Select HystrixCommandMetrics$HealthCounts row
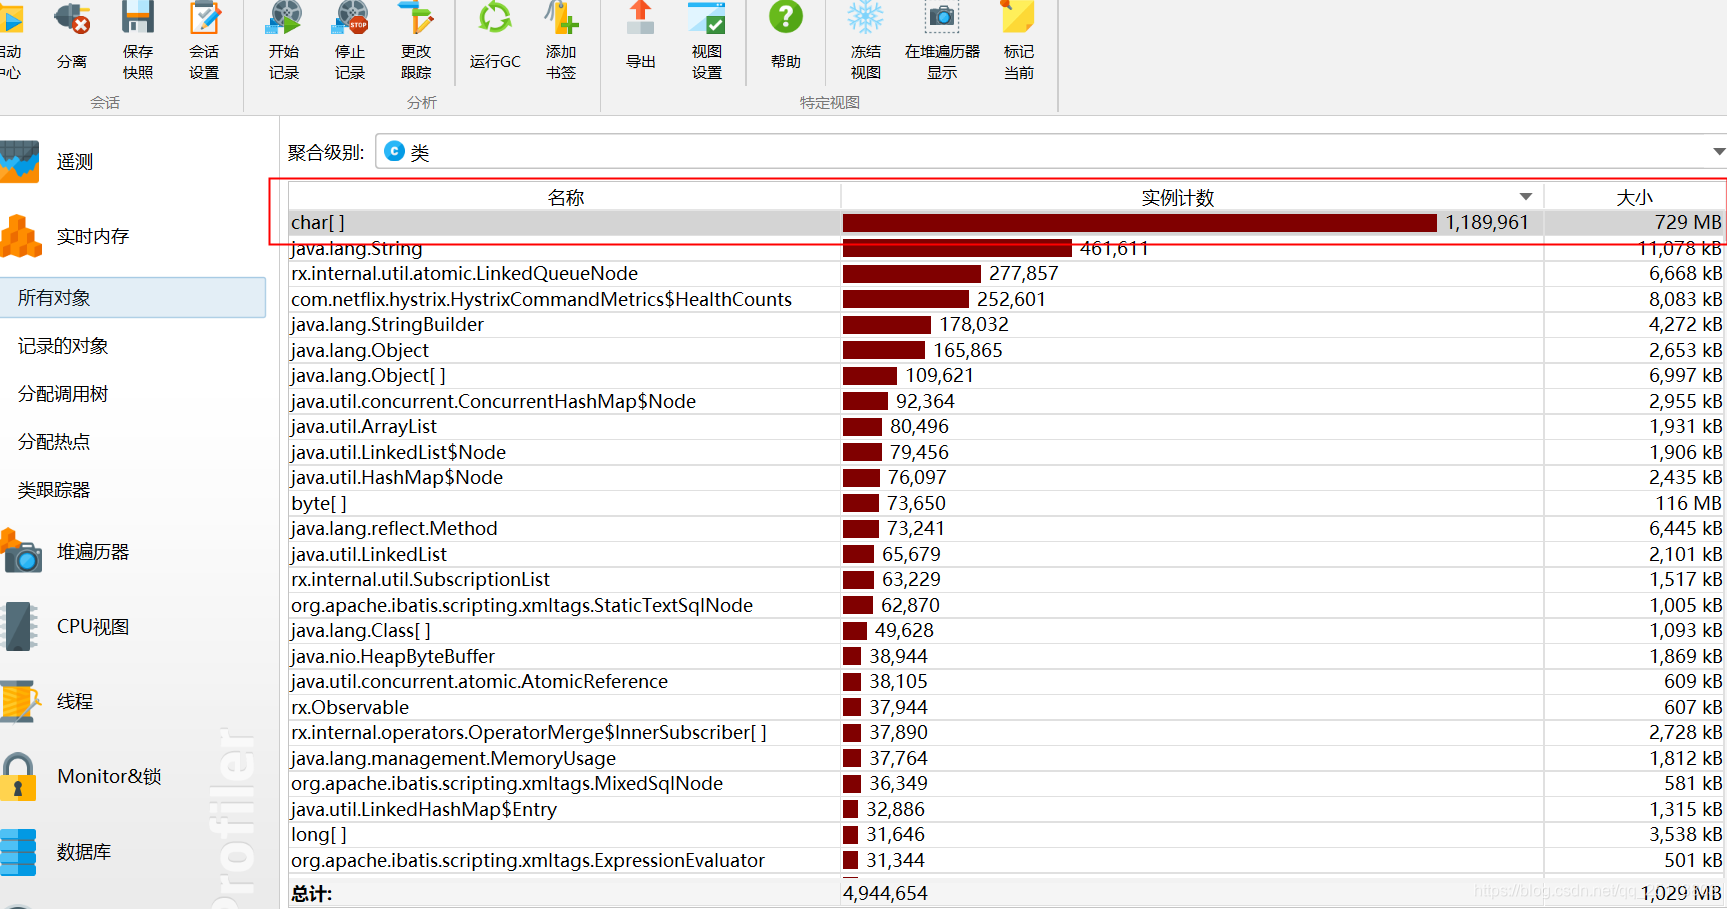 tap(1008, 299)
